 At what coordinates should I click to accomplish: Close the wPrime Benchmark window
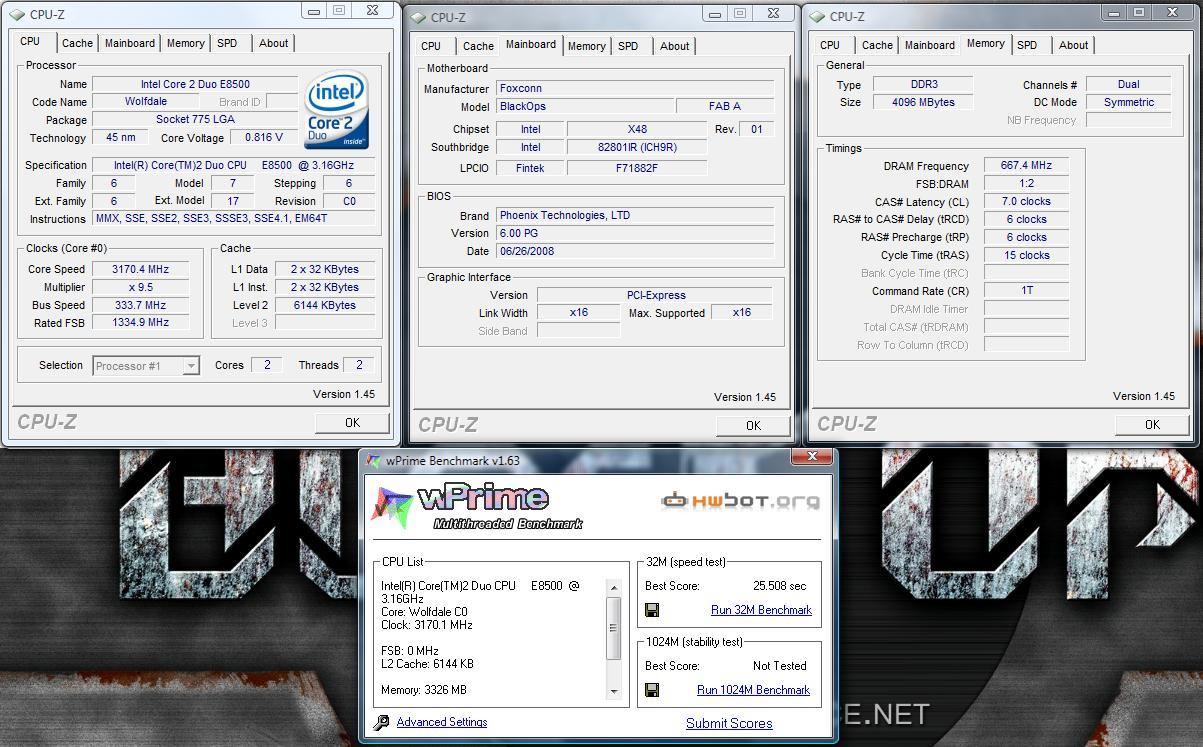pyautogui.click(x=812, y=456)
